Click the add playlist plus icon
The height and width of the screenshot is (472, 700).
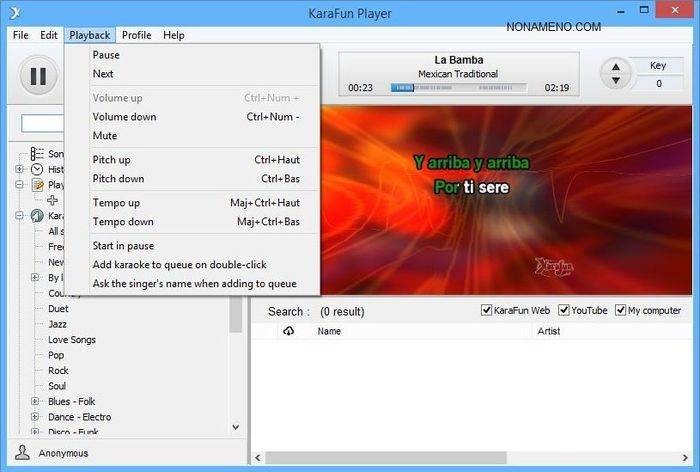tap(53, 200)
